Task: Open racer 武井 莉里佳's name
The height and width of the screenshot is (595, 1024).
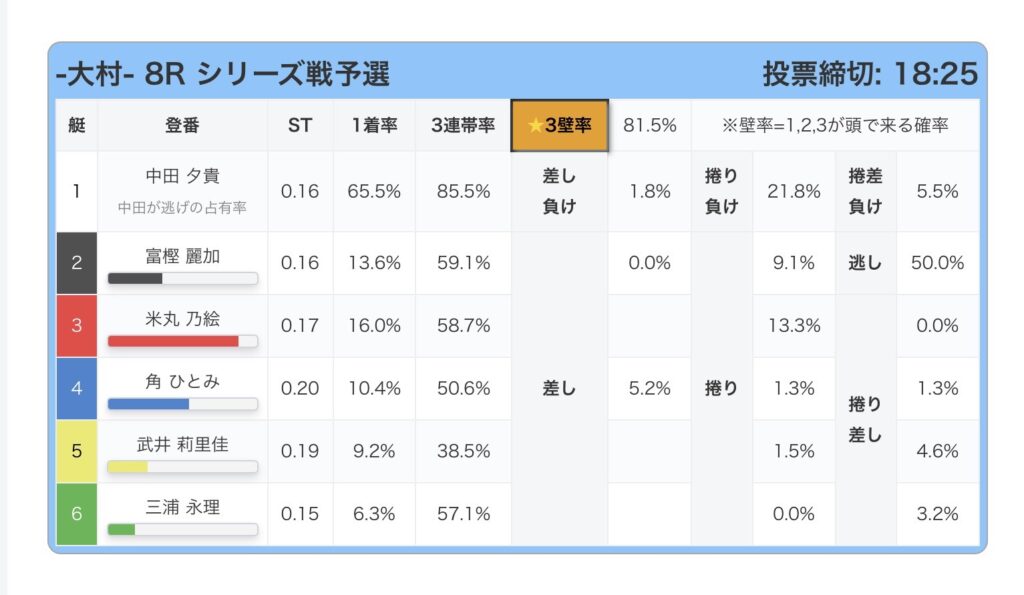Action: click(x=182, y=444)
